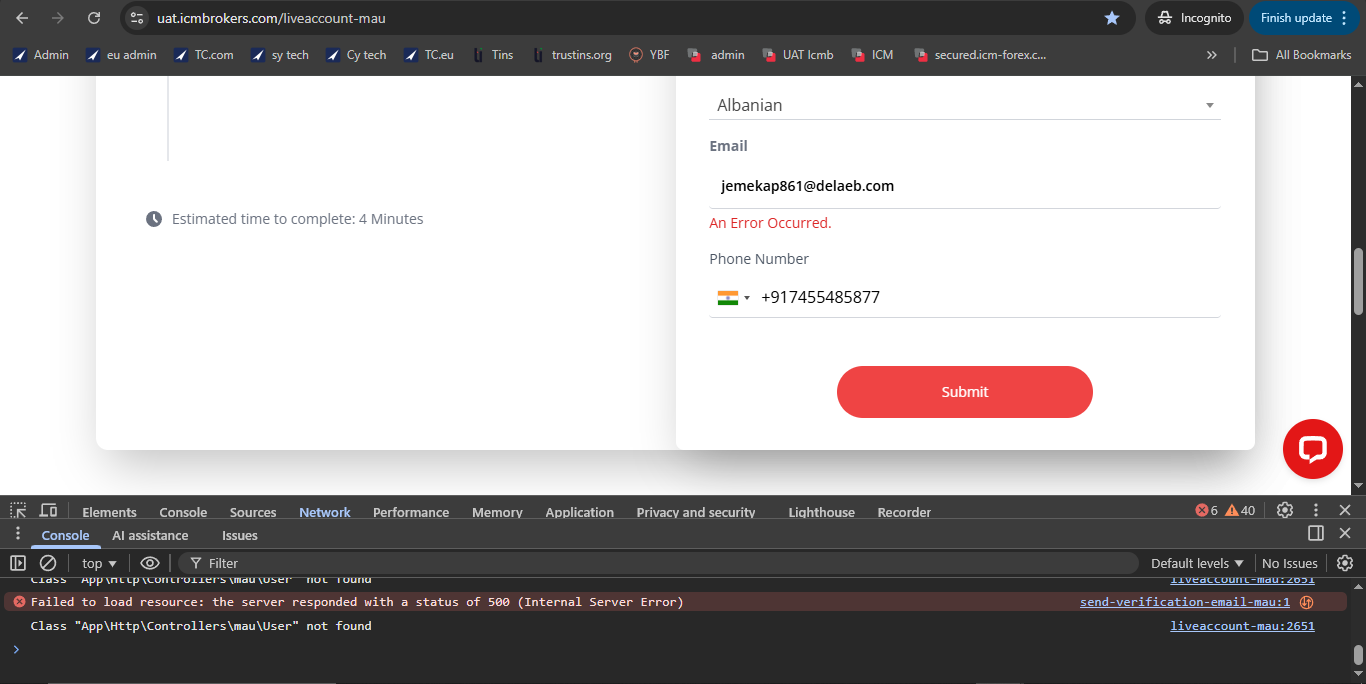Reload the page with the refresh icon
The width and height of the screenshot is (1366, 684).
click(x=93, y=18)
